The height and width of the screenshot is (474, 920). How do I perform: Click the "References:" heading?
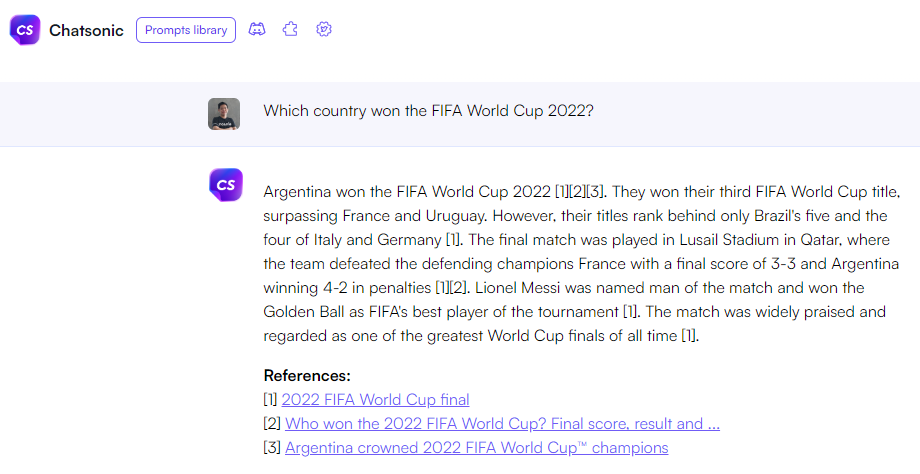click(x=307, y=375)
